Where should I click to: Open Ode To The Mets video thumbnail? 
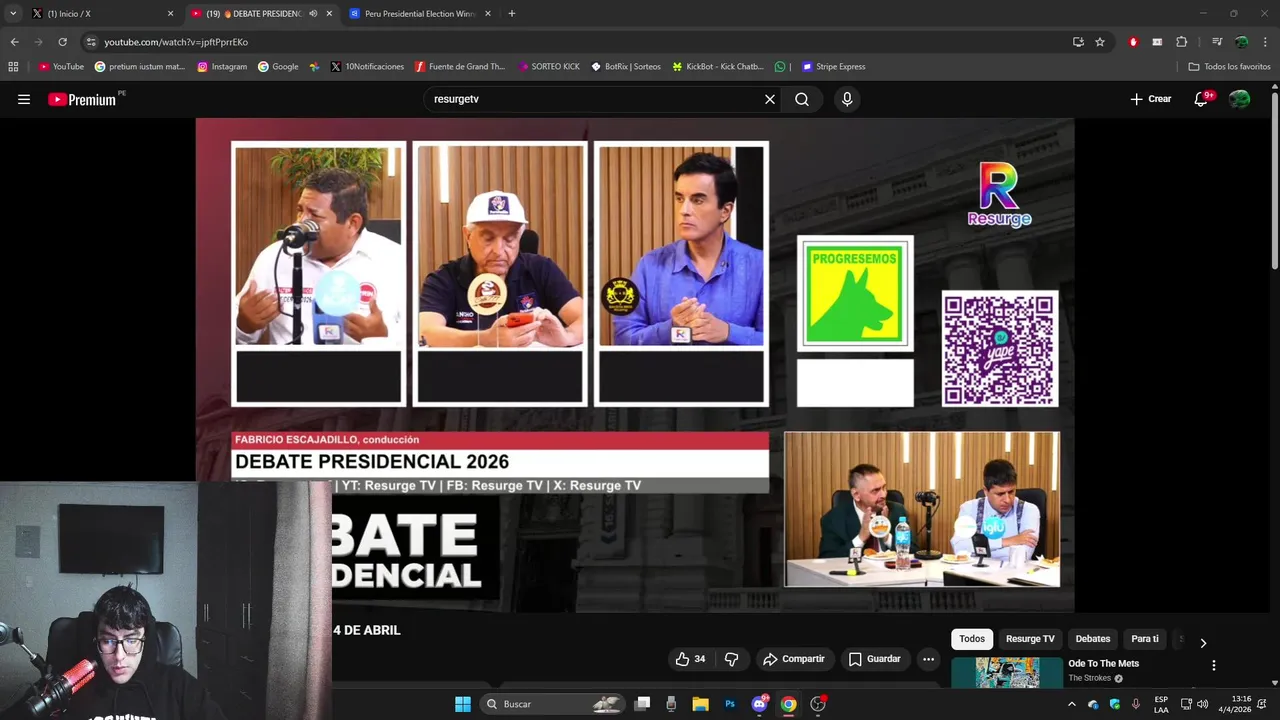coord(1007,673)
